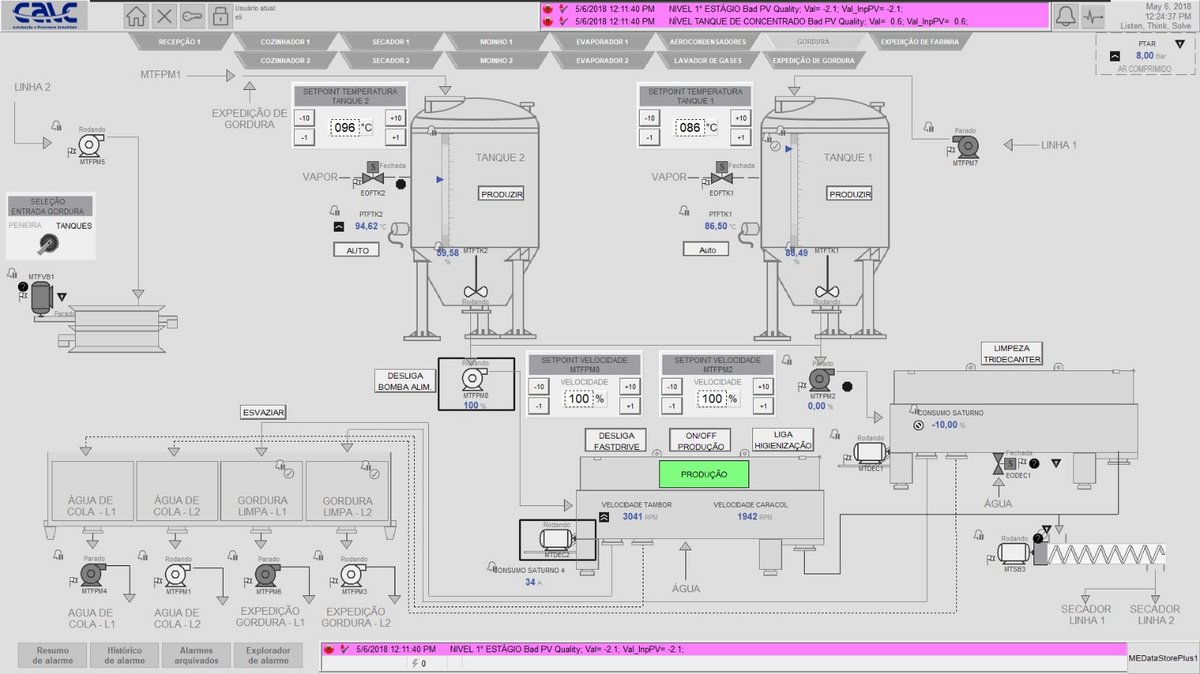Select the MTDEC2 motor icon
Screen dimensions: 1200x674
(556, 538)
